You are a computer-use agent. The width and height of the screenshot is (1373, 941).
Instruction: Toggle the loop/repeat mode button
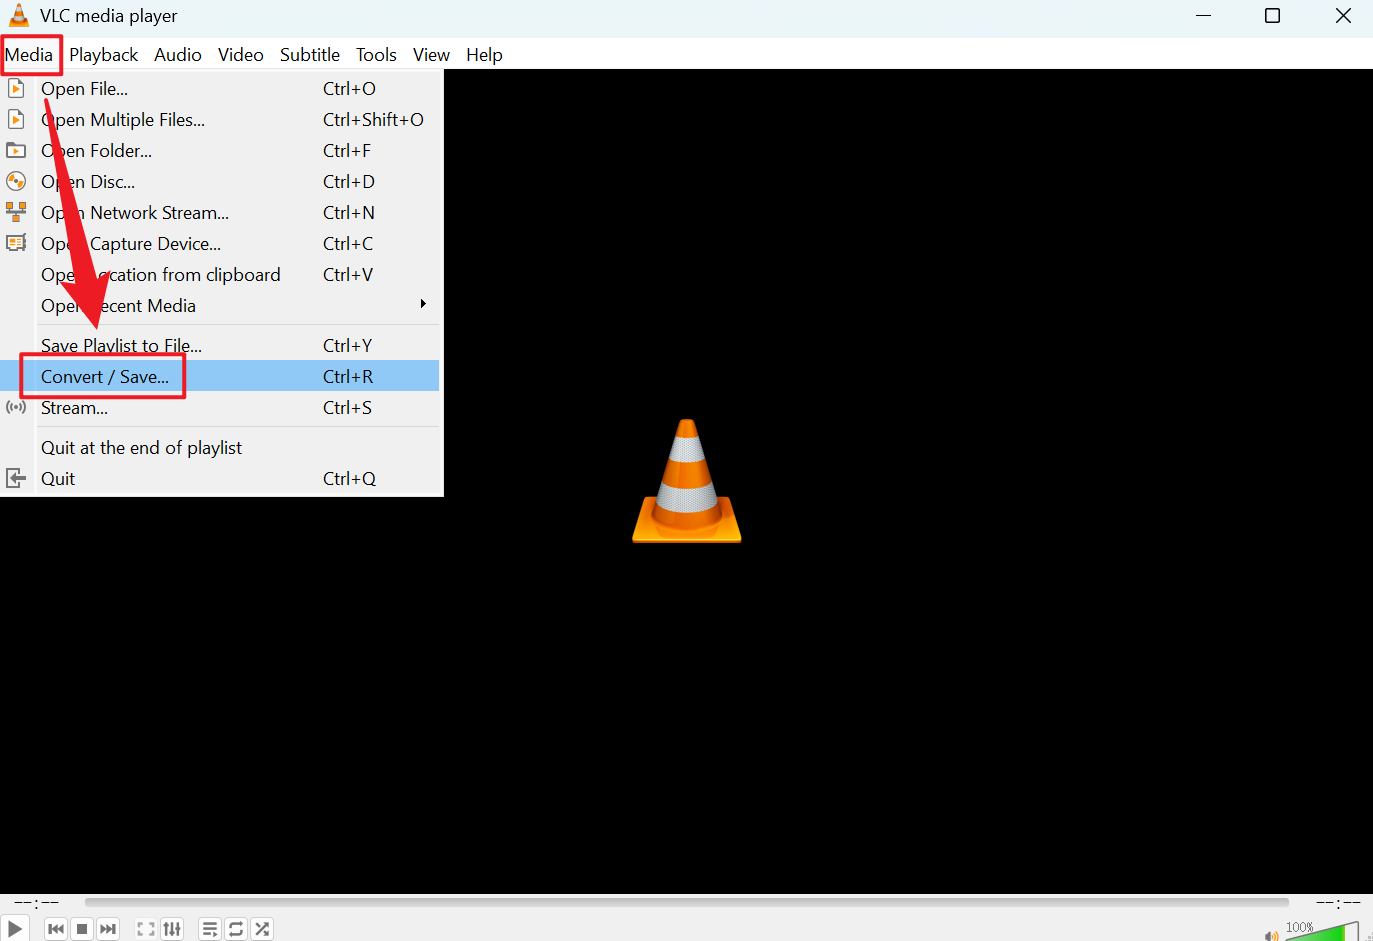tap(236, 929)
